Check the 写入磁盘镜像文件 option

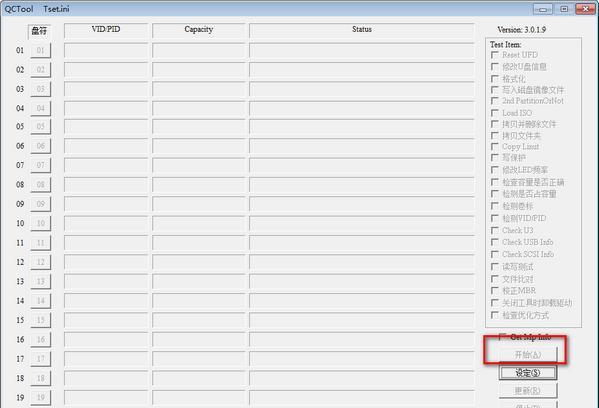pos(495,90)
